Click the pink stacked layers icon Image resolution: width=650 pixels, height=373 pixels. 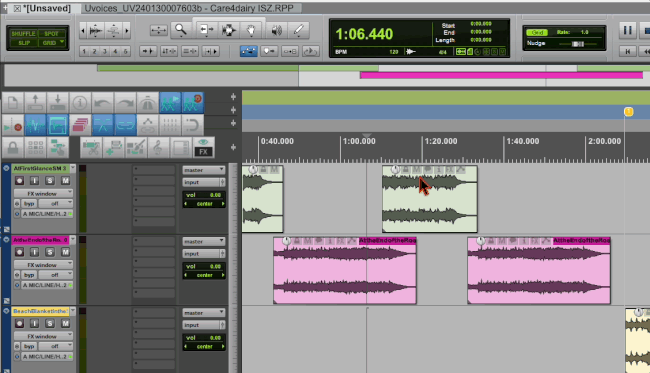(x=80, y=125)
